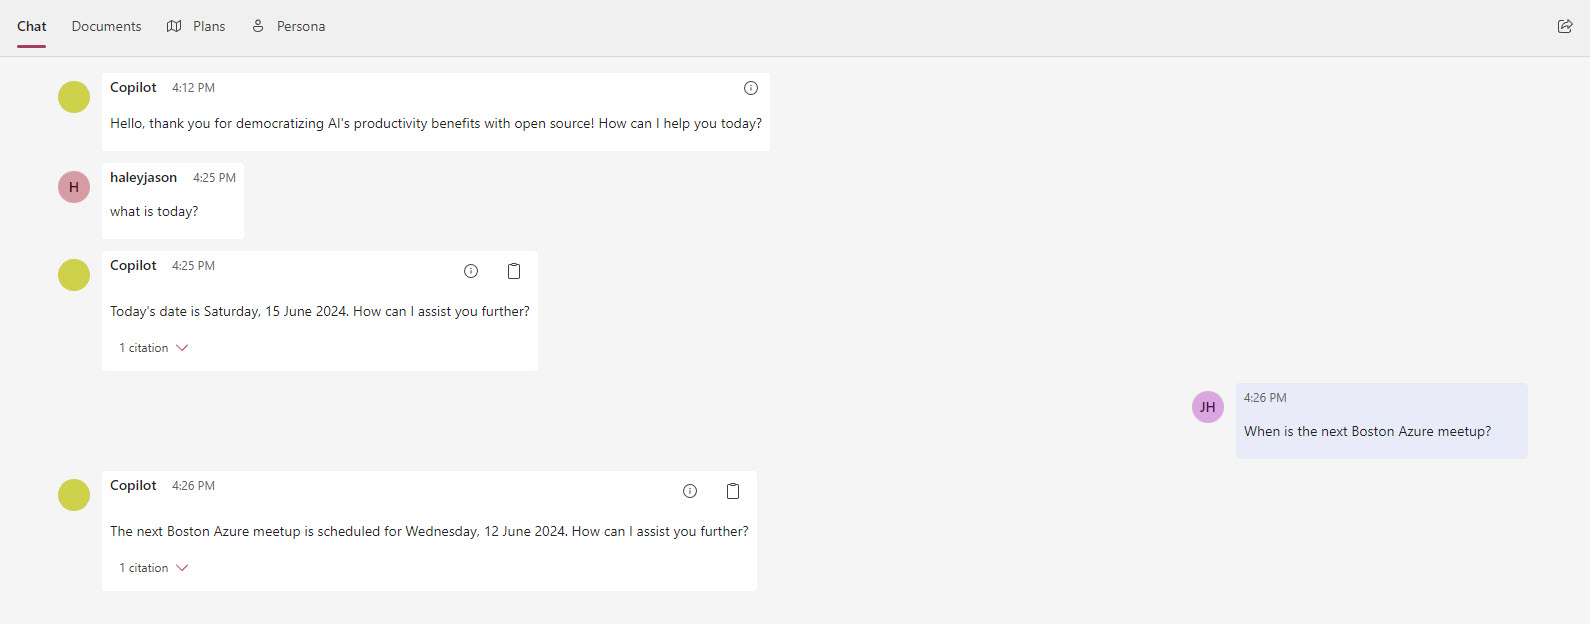
Task: Click haleyjason's H avatar
Action: click(x=74, y=187)
